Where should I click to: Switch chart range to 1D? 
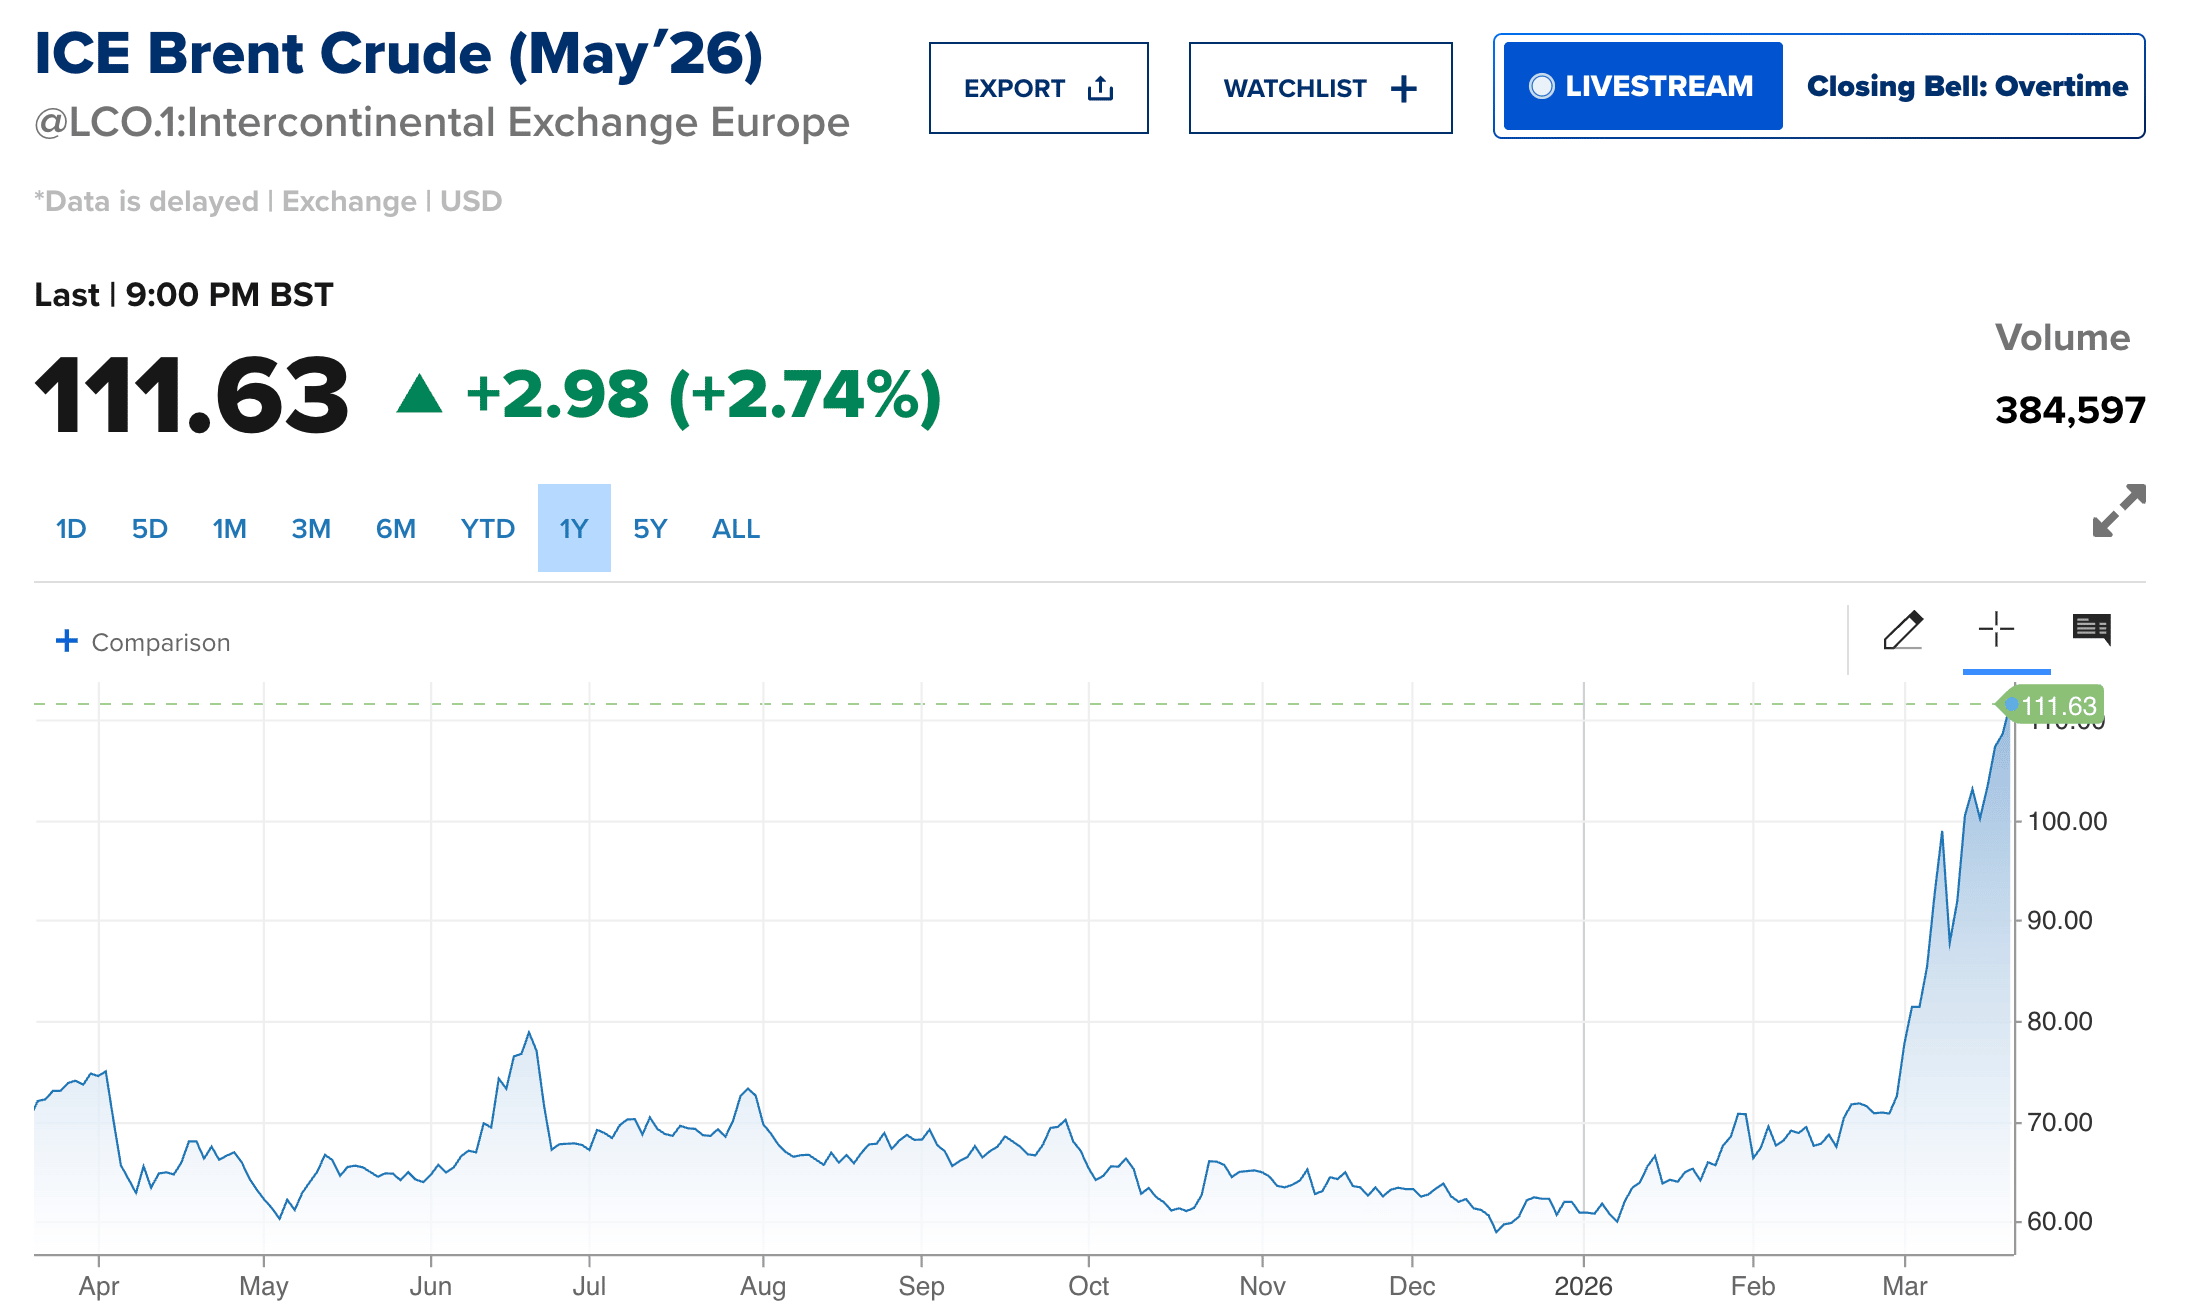(71, 529)
